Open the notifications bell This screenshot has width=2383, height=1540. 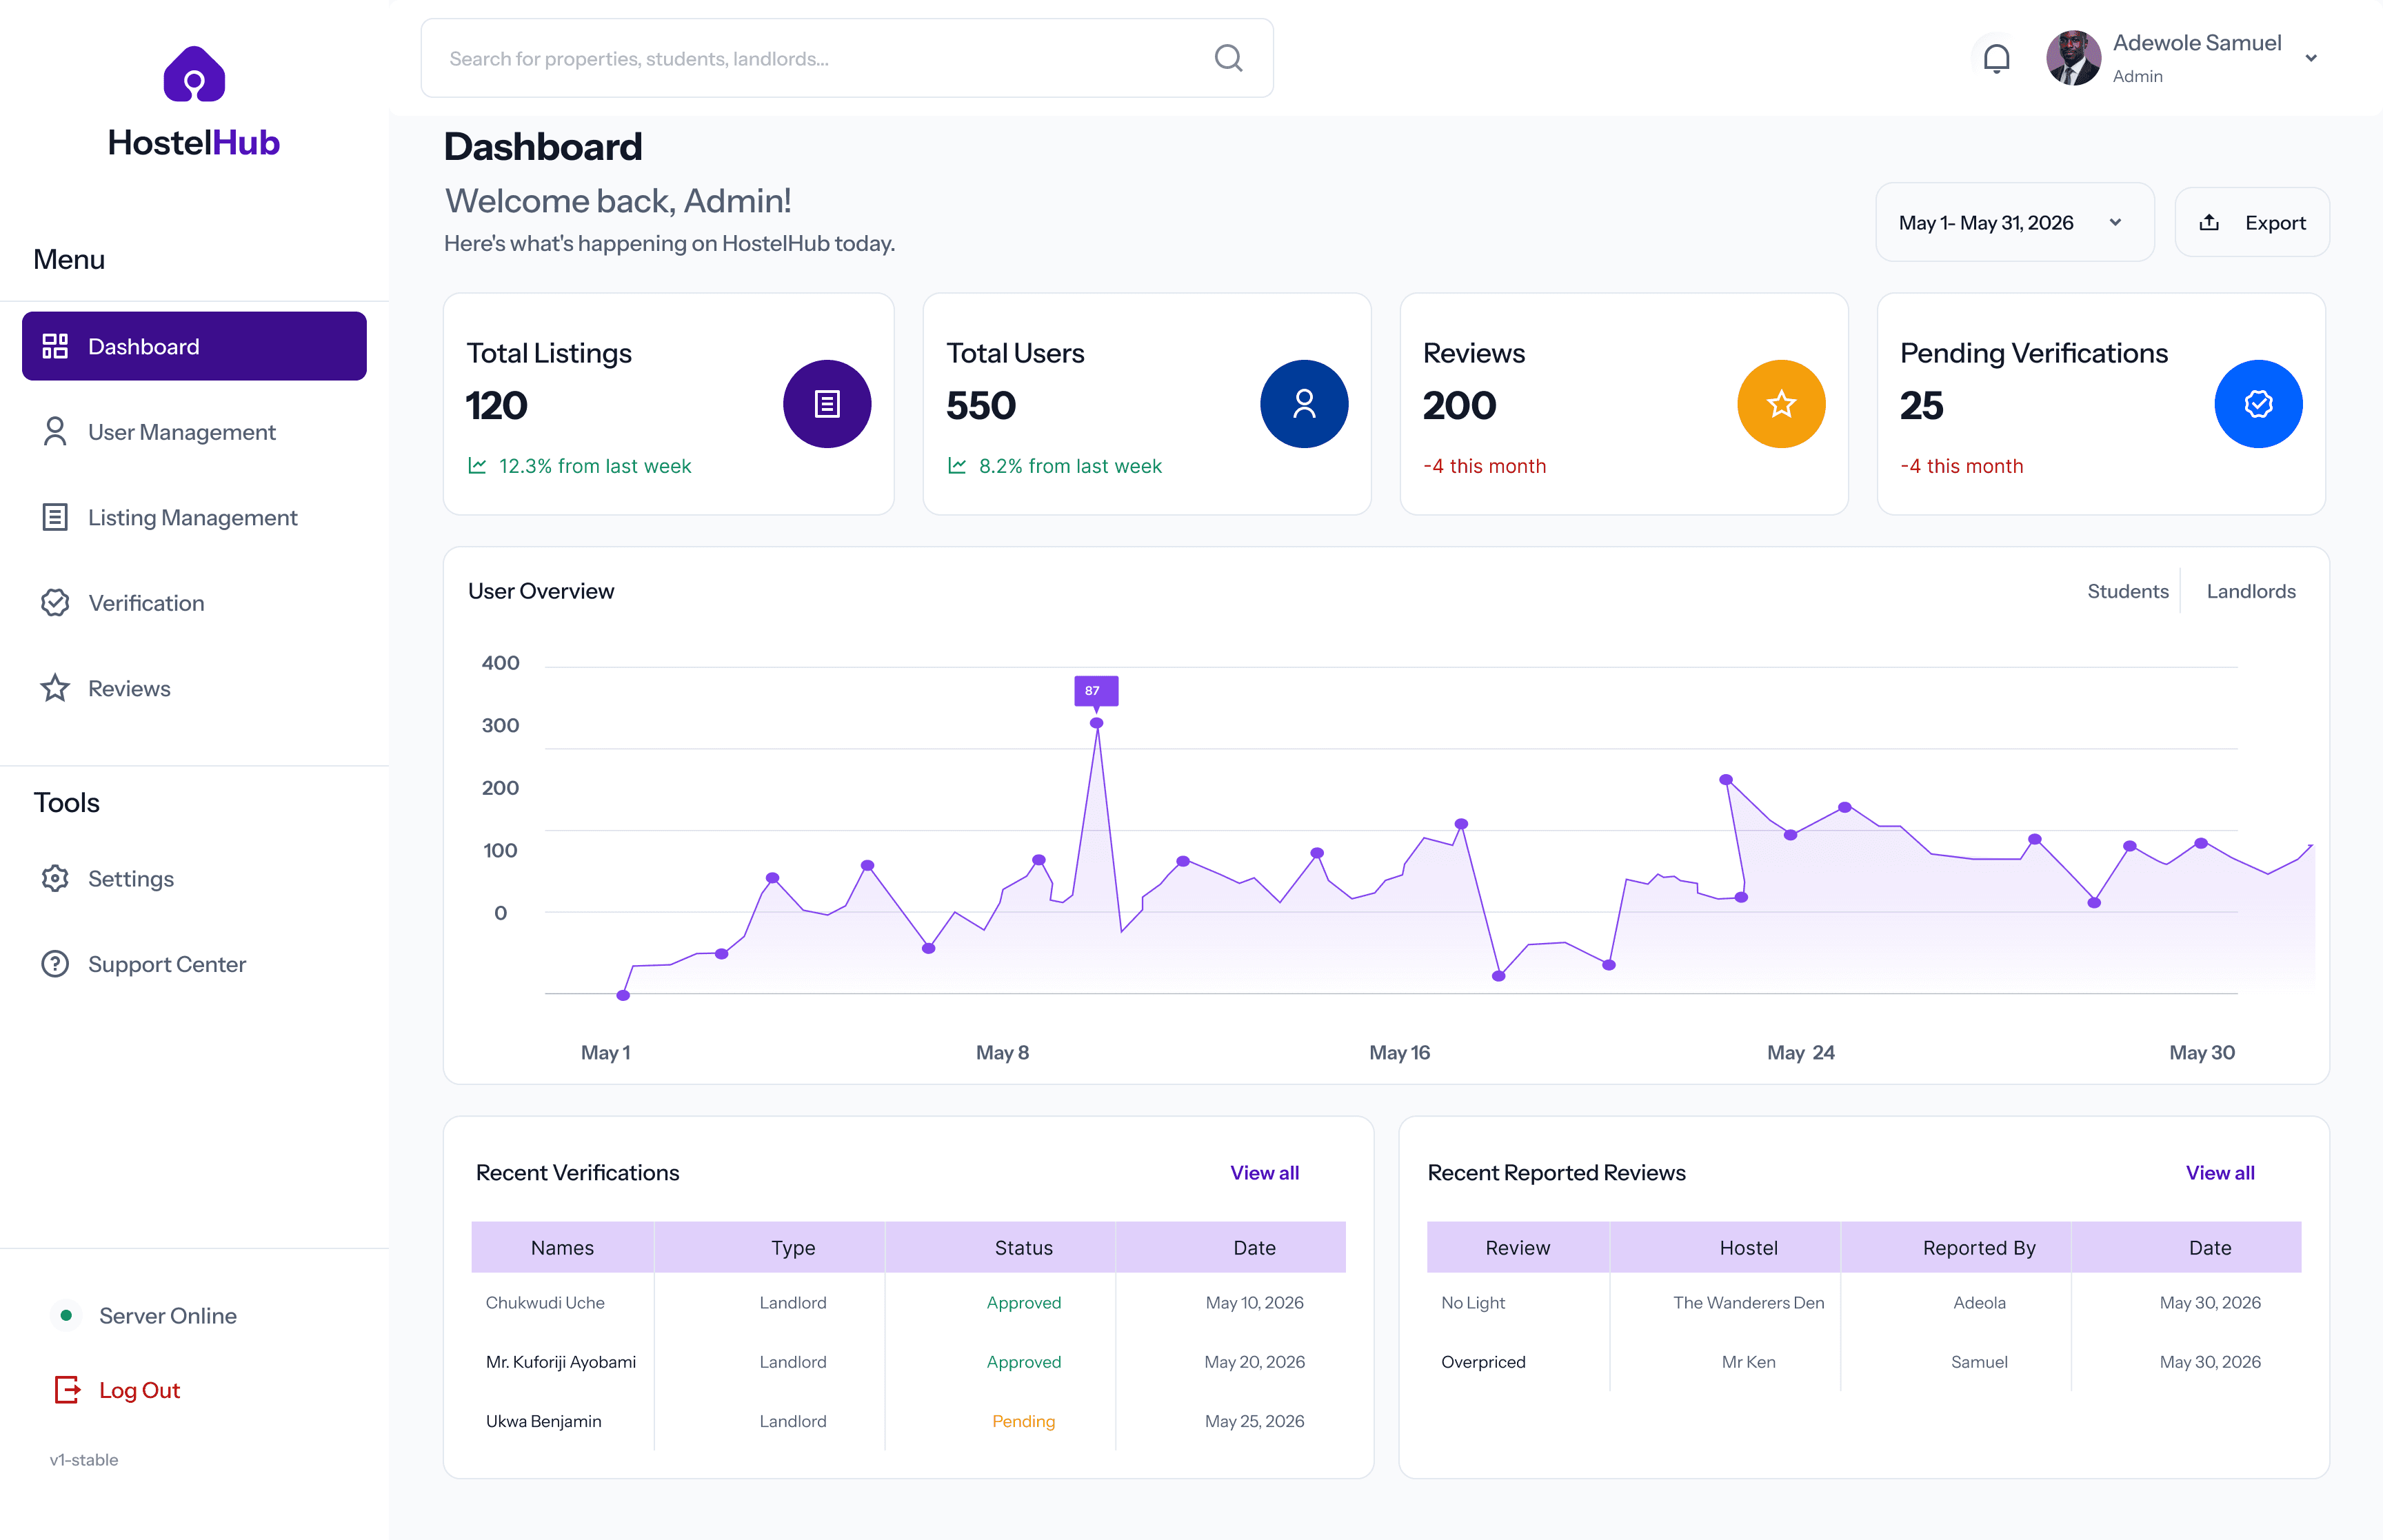point(1996,58)
